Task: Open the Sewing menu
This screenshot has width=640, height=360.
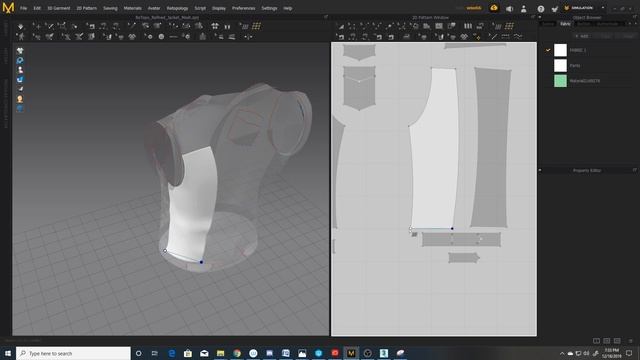Action: tap(110, 8)
